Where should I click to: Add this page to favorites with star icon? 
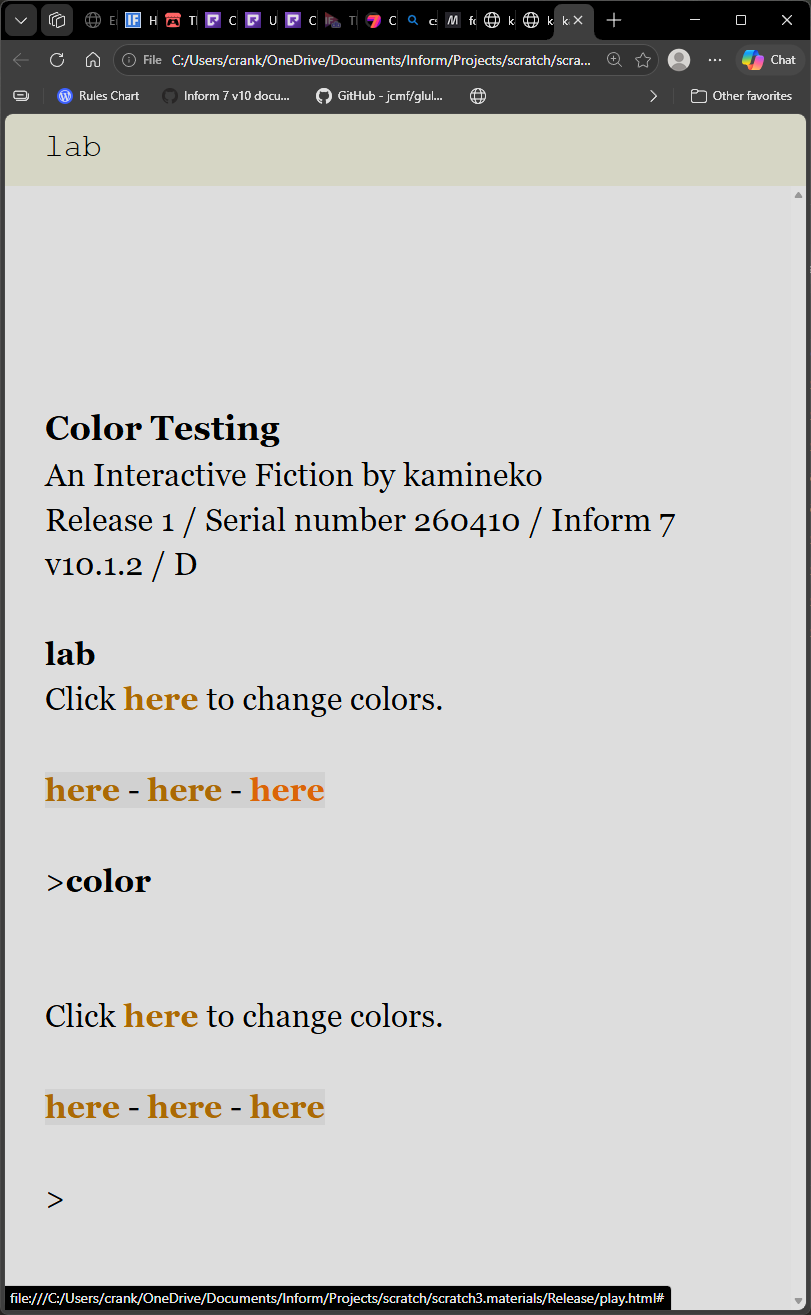643,60
